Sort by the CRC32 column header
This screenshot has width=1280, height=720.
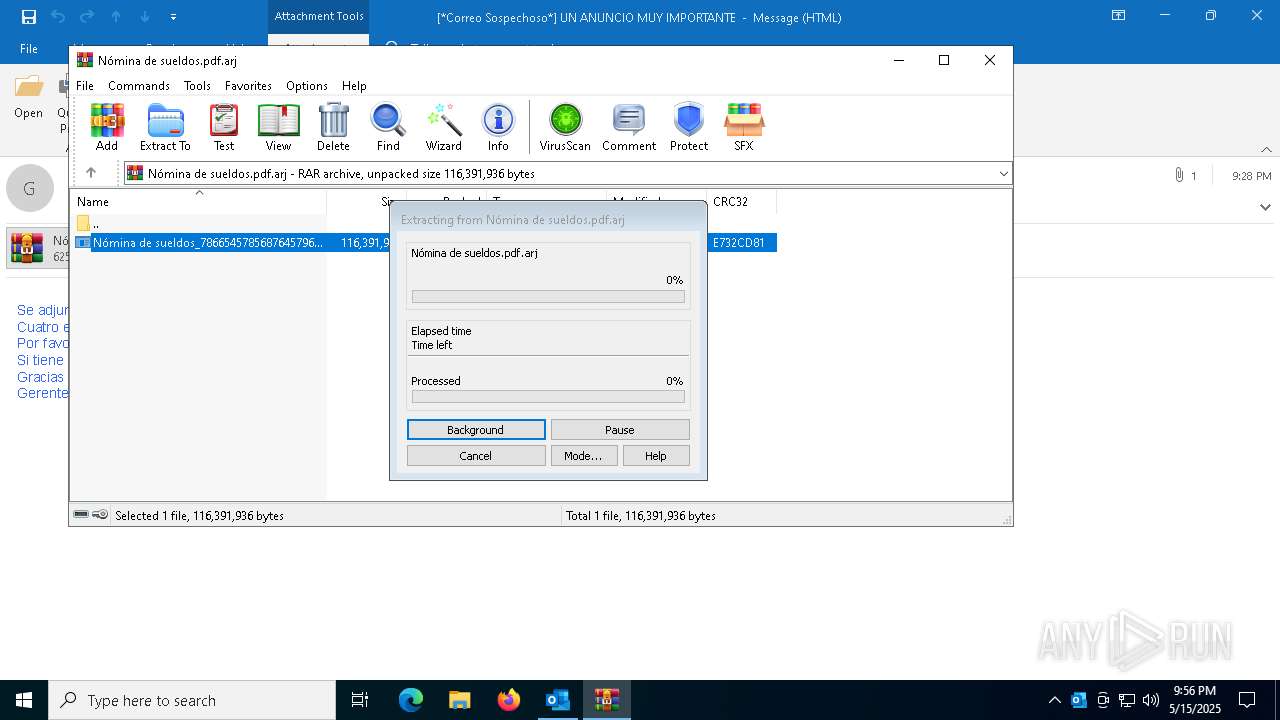pos(741,201)
